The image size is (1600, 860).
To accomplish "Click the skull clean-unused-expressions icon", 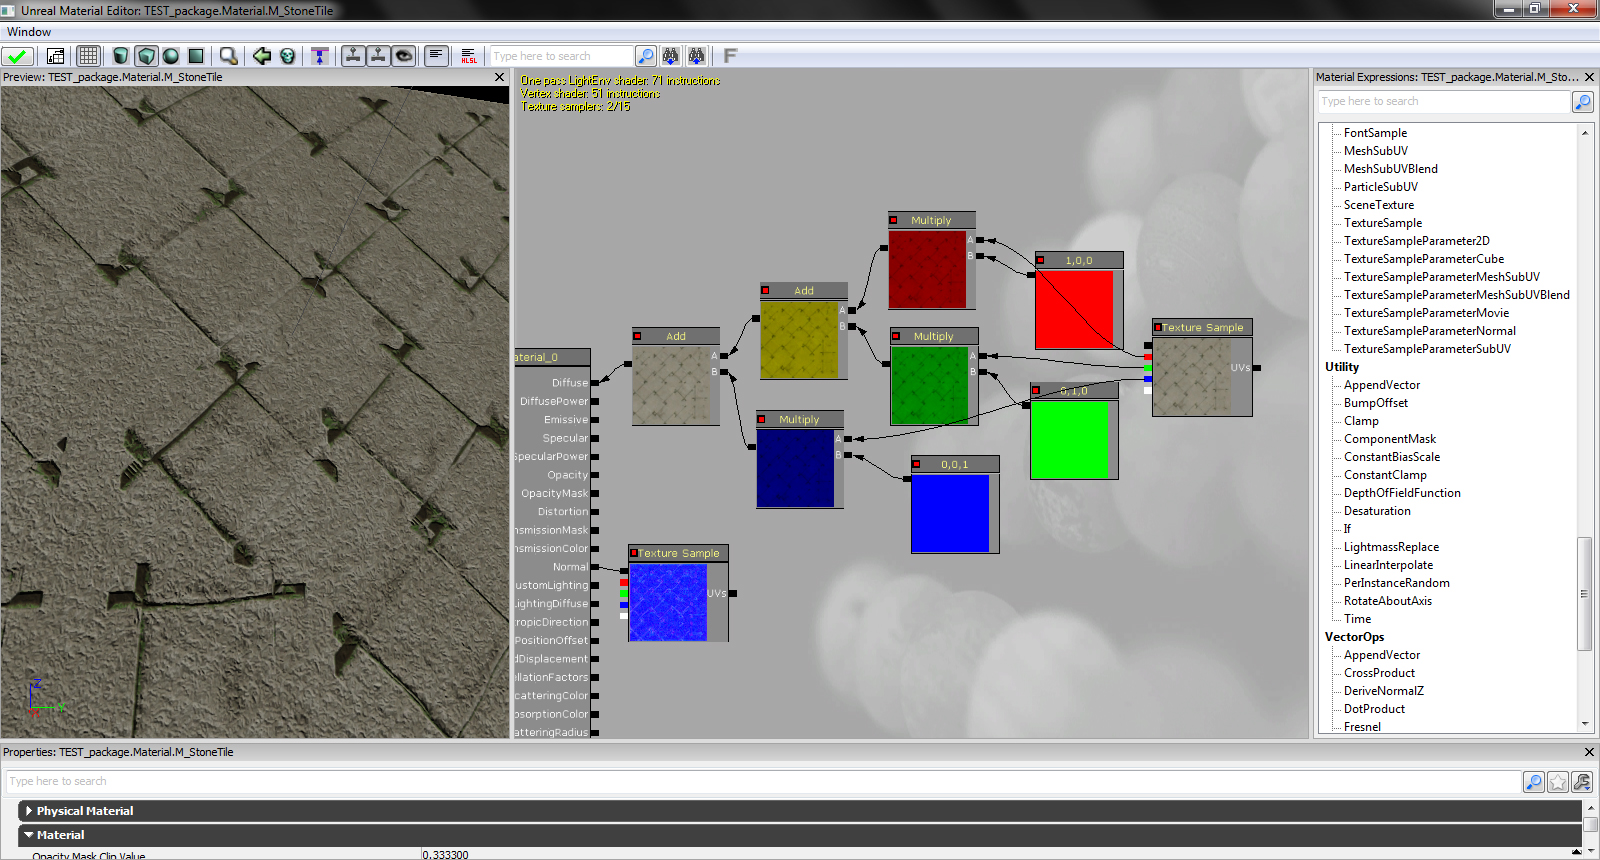I will (288, 56).
